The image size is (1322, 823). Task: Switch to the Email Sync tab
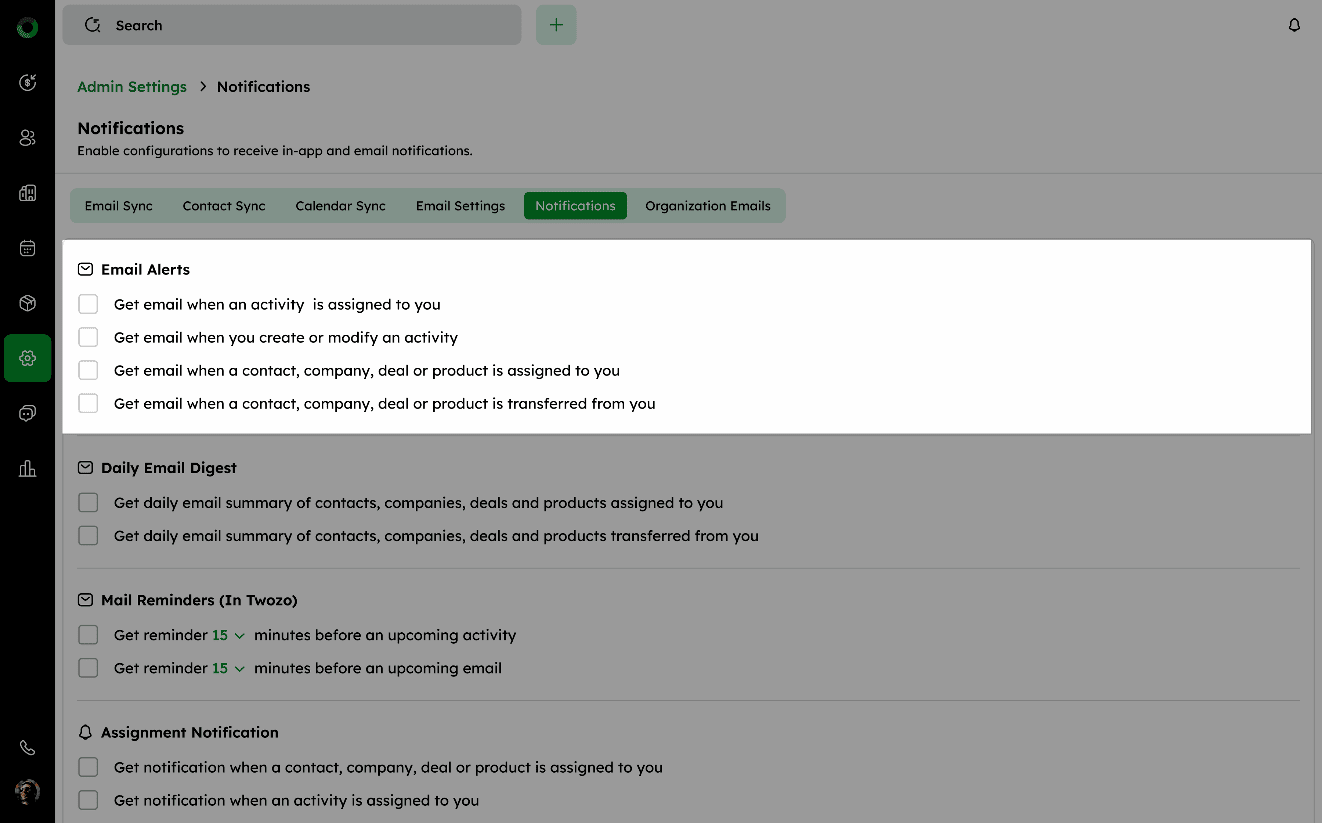pos(119,206)
